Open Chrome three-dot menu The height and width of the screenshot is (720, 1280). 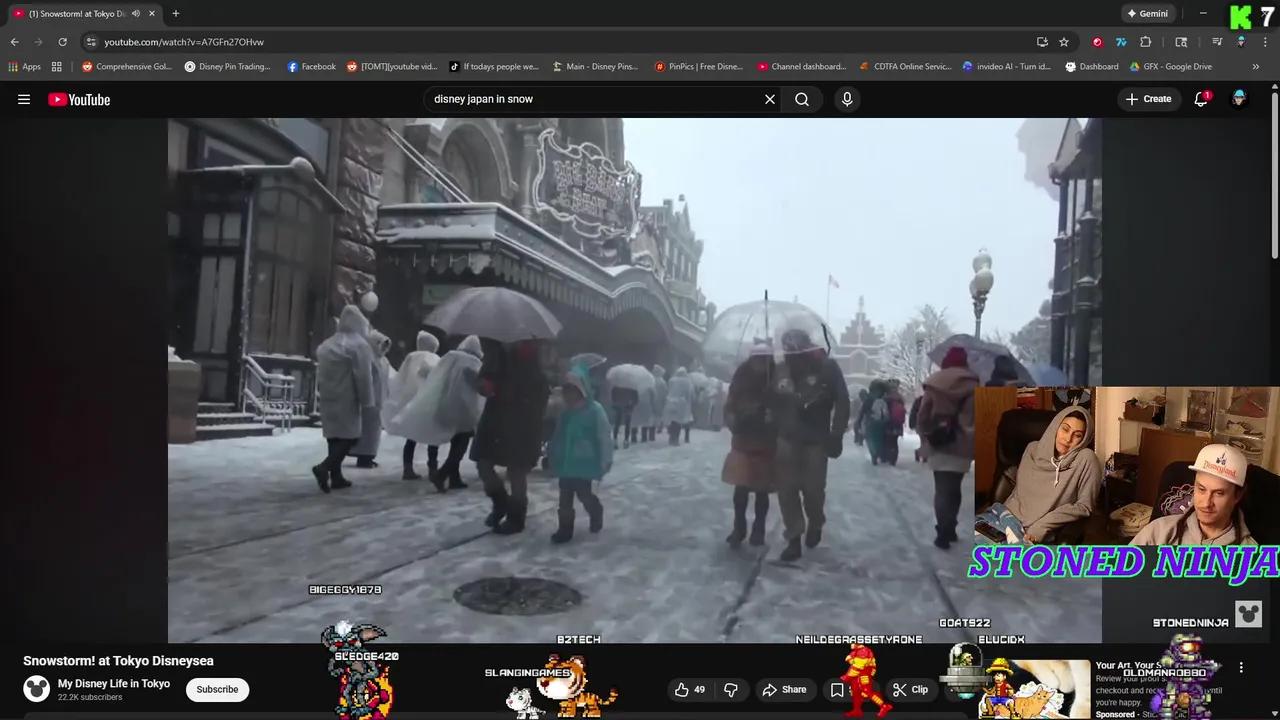click(1264, 42)
